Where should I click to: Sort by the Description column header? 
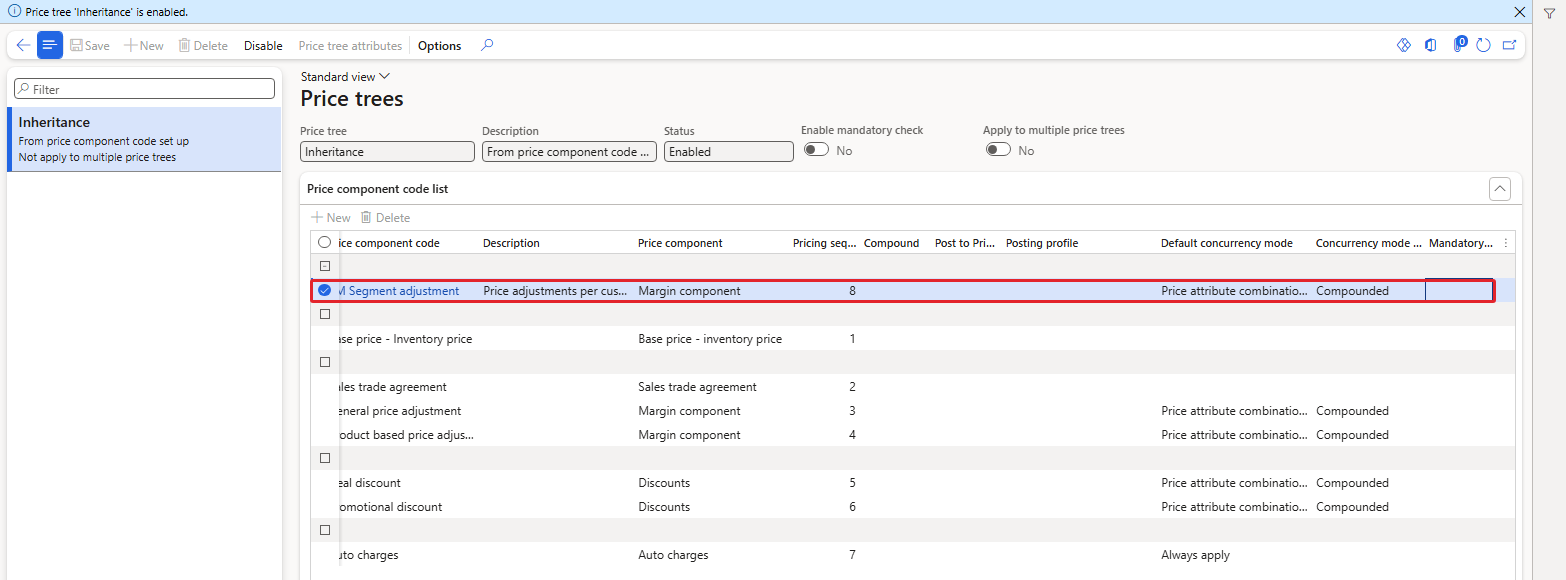[511, 243]
